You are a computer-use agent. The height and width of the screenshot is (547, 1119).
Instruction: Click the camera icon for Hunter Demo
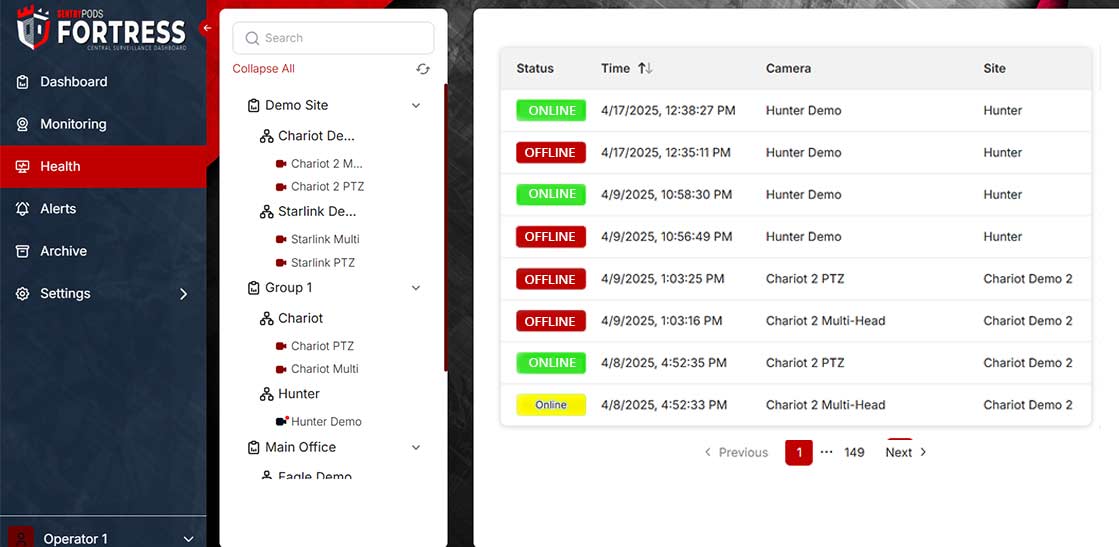[x=282, y=421]
